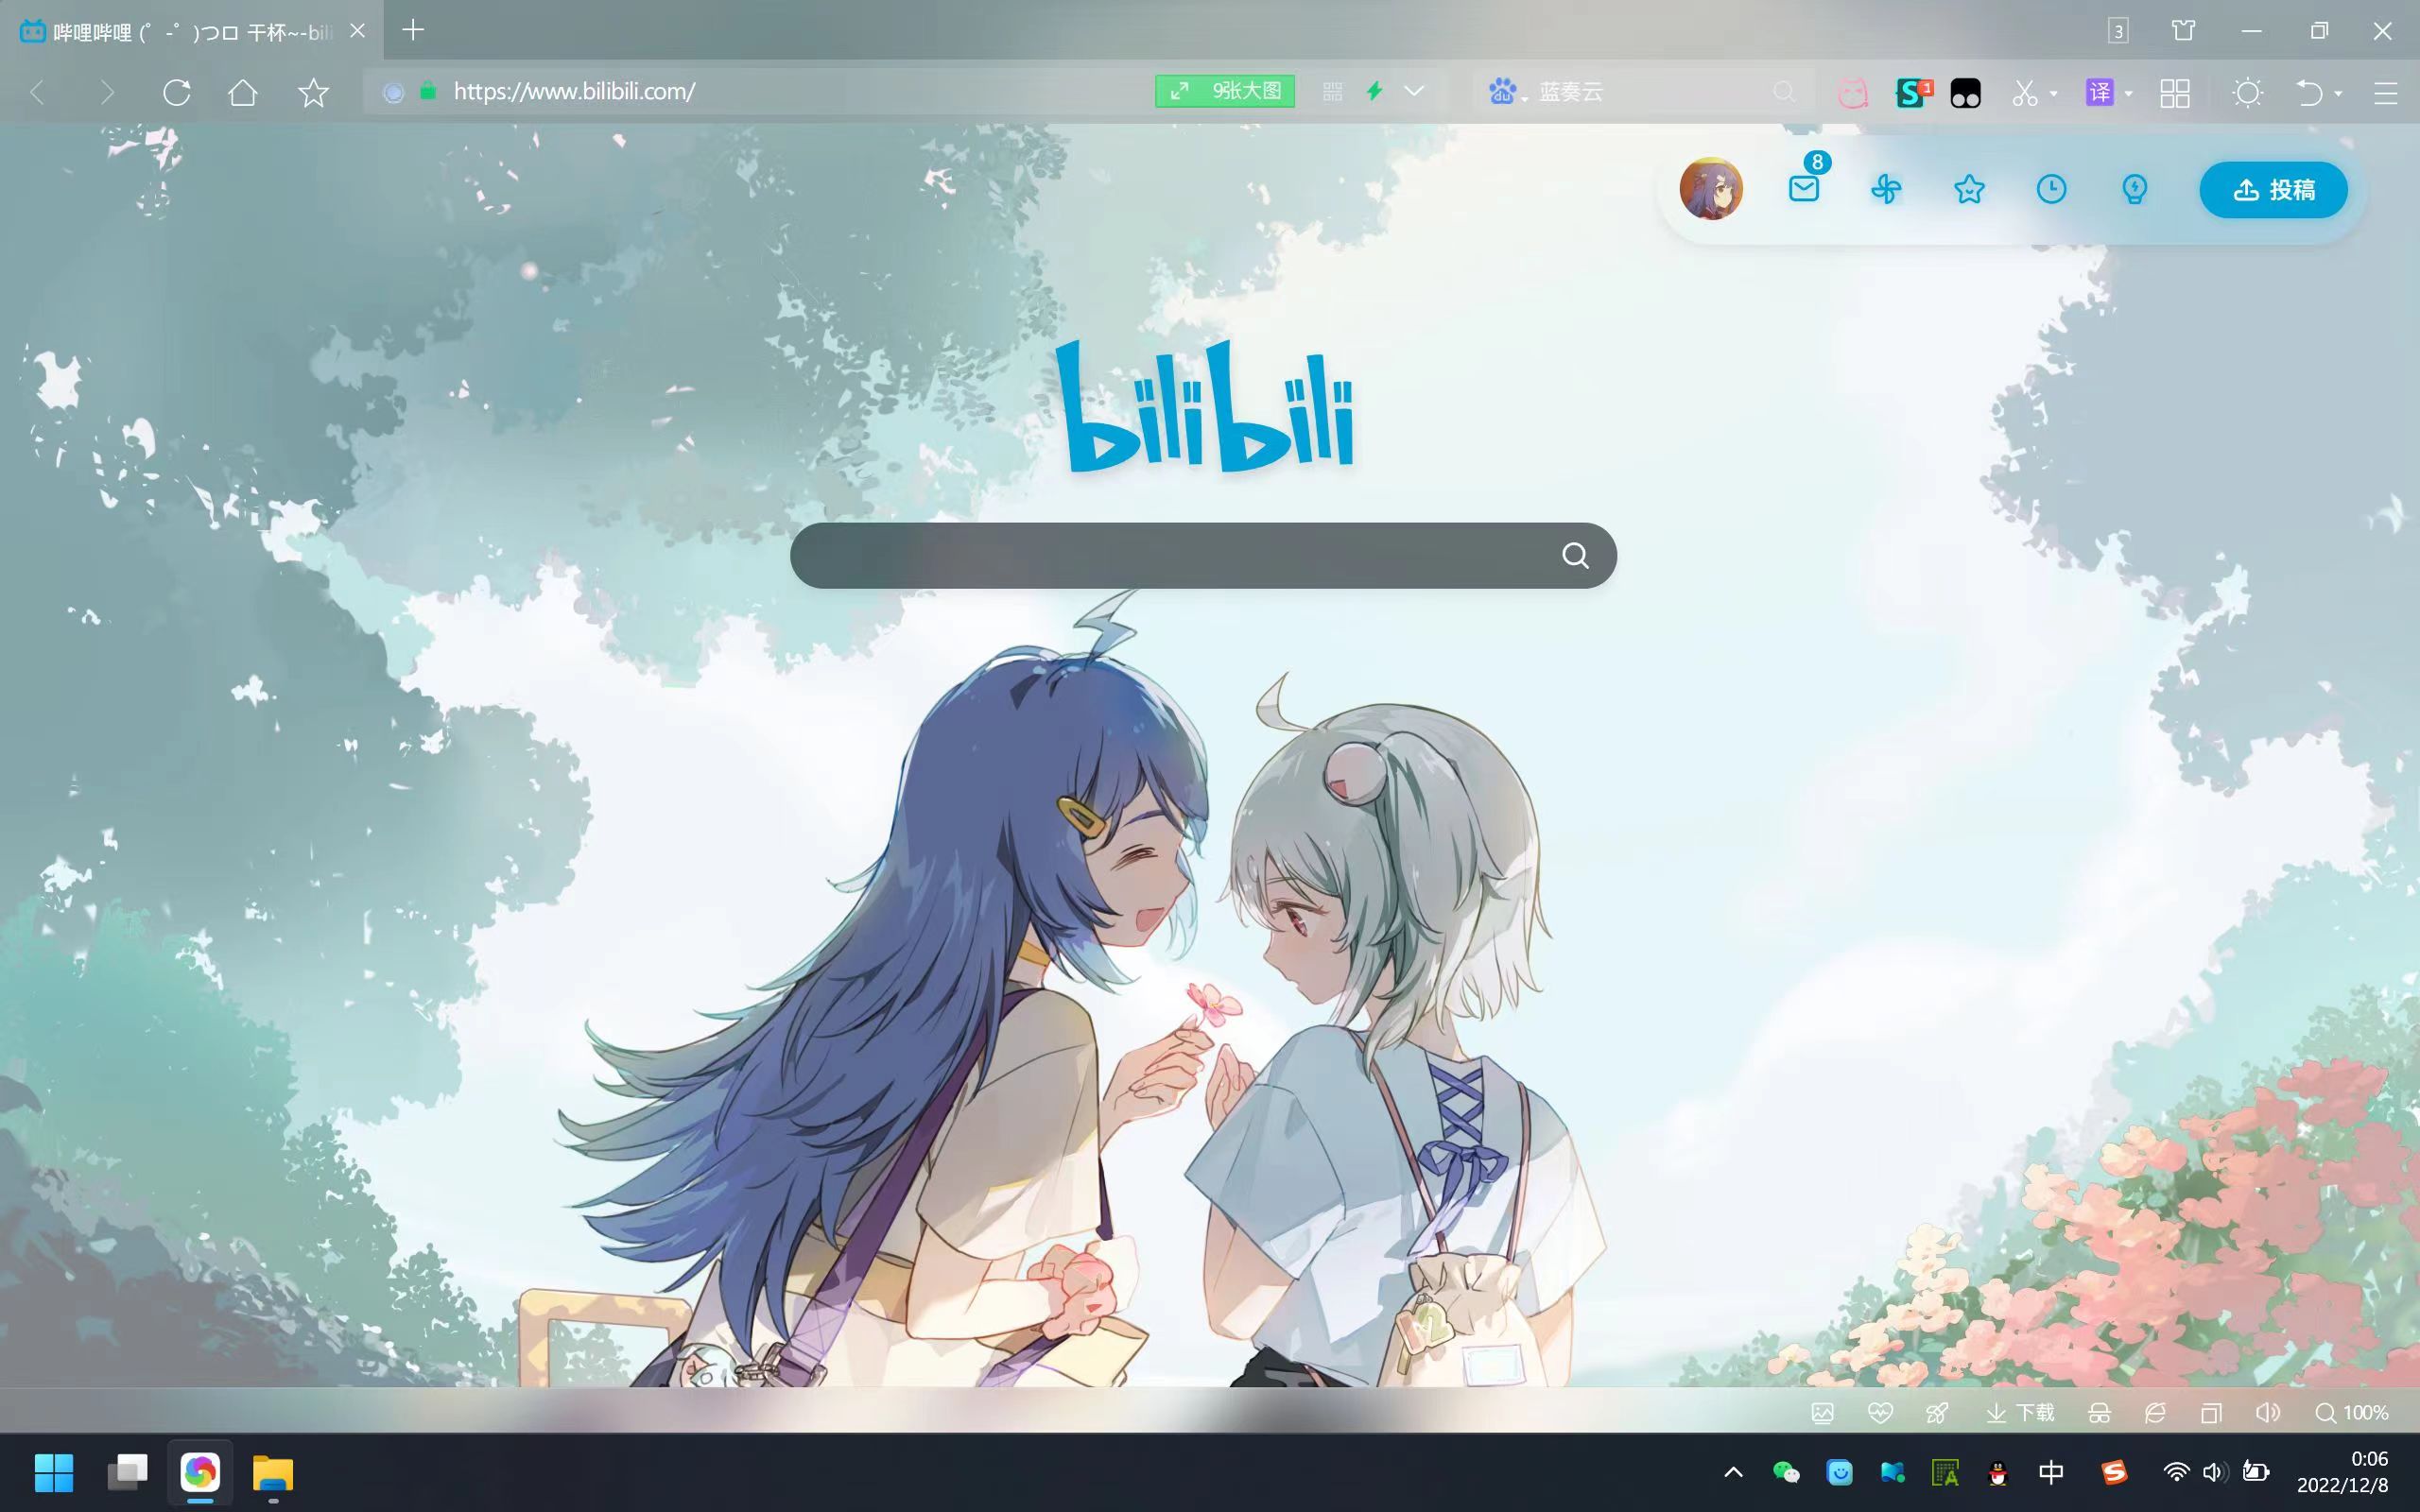
Task: Open watch history clock icon
Action: (x=2051, y=189)
